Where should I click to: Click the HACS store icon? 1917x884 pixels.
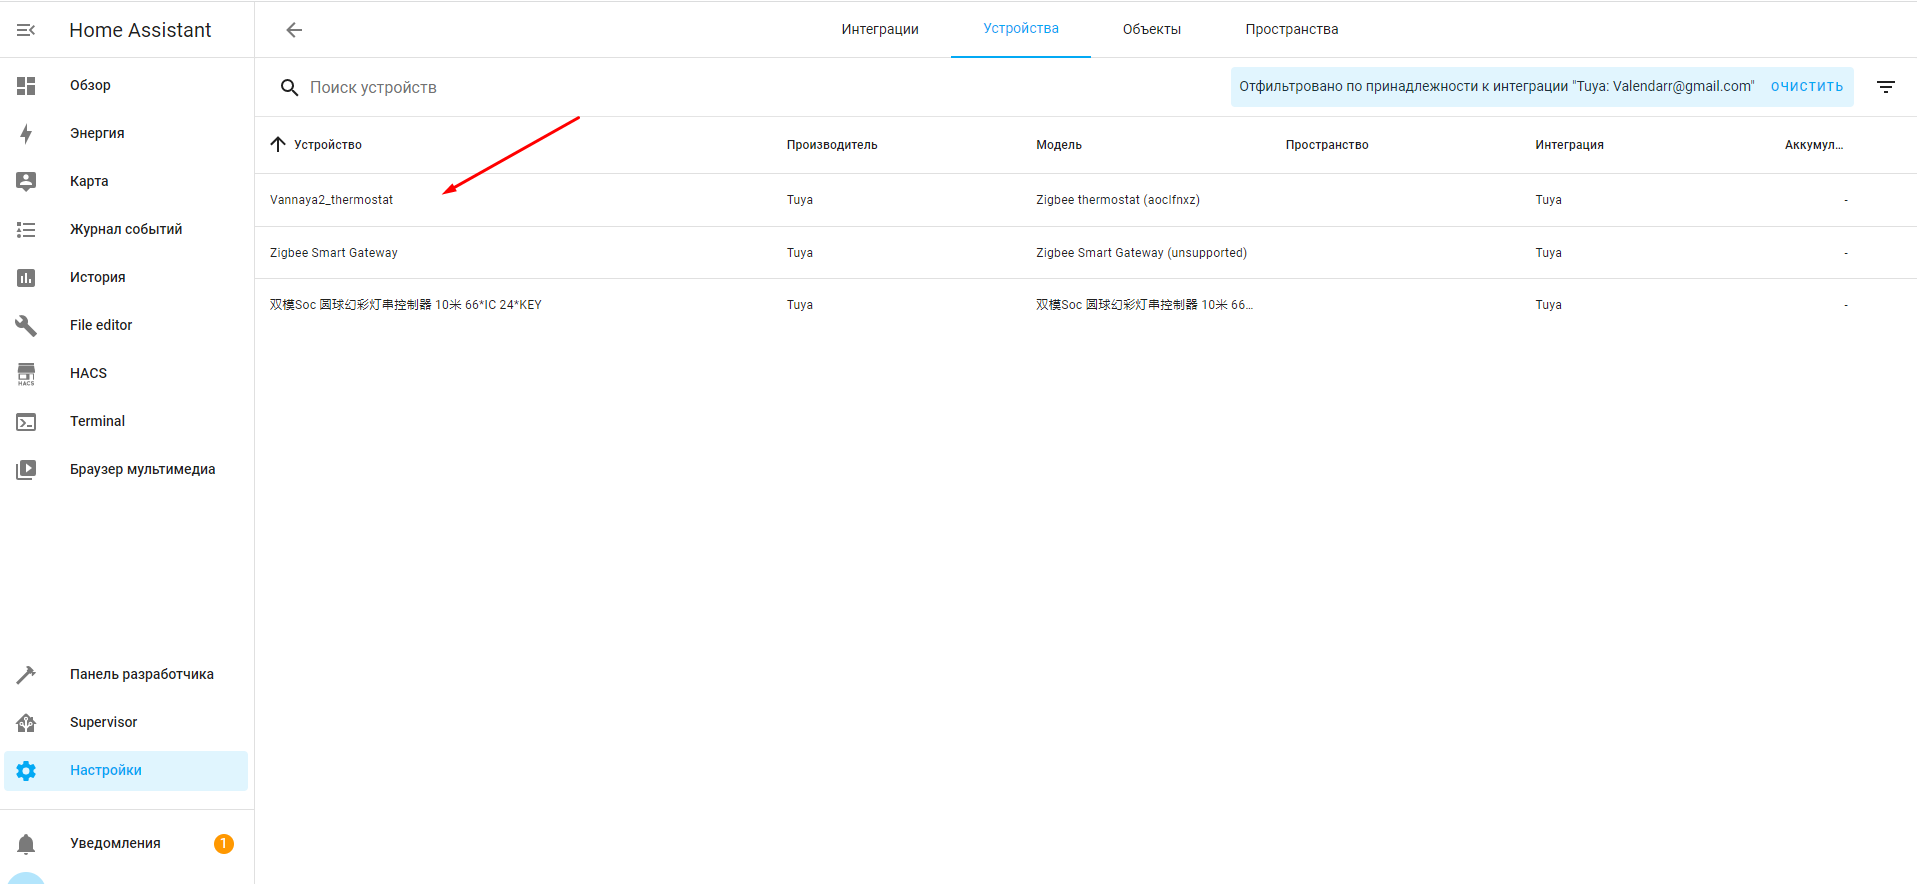click(x=26, y=374)
